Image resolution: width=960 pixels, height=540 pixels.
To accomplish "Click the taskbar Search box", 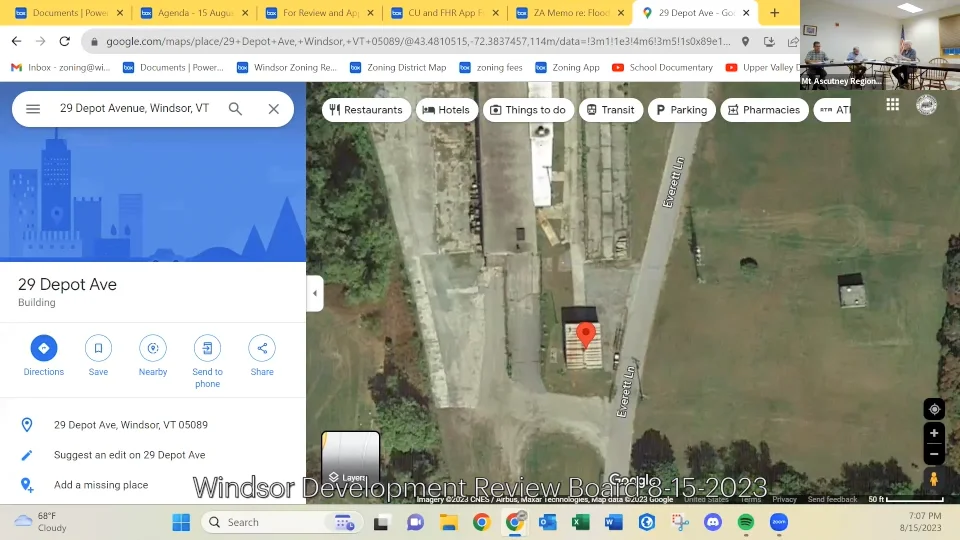I will [282, 522].
